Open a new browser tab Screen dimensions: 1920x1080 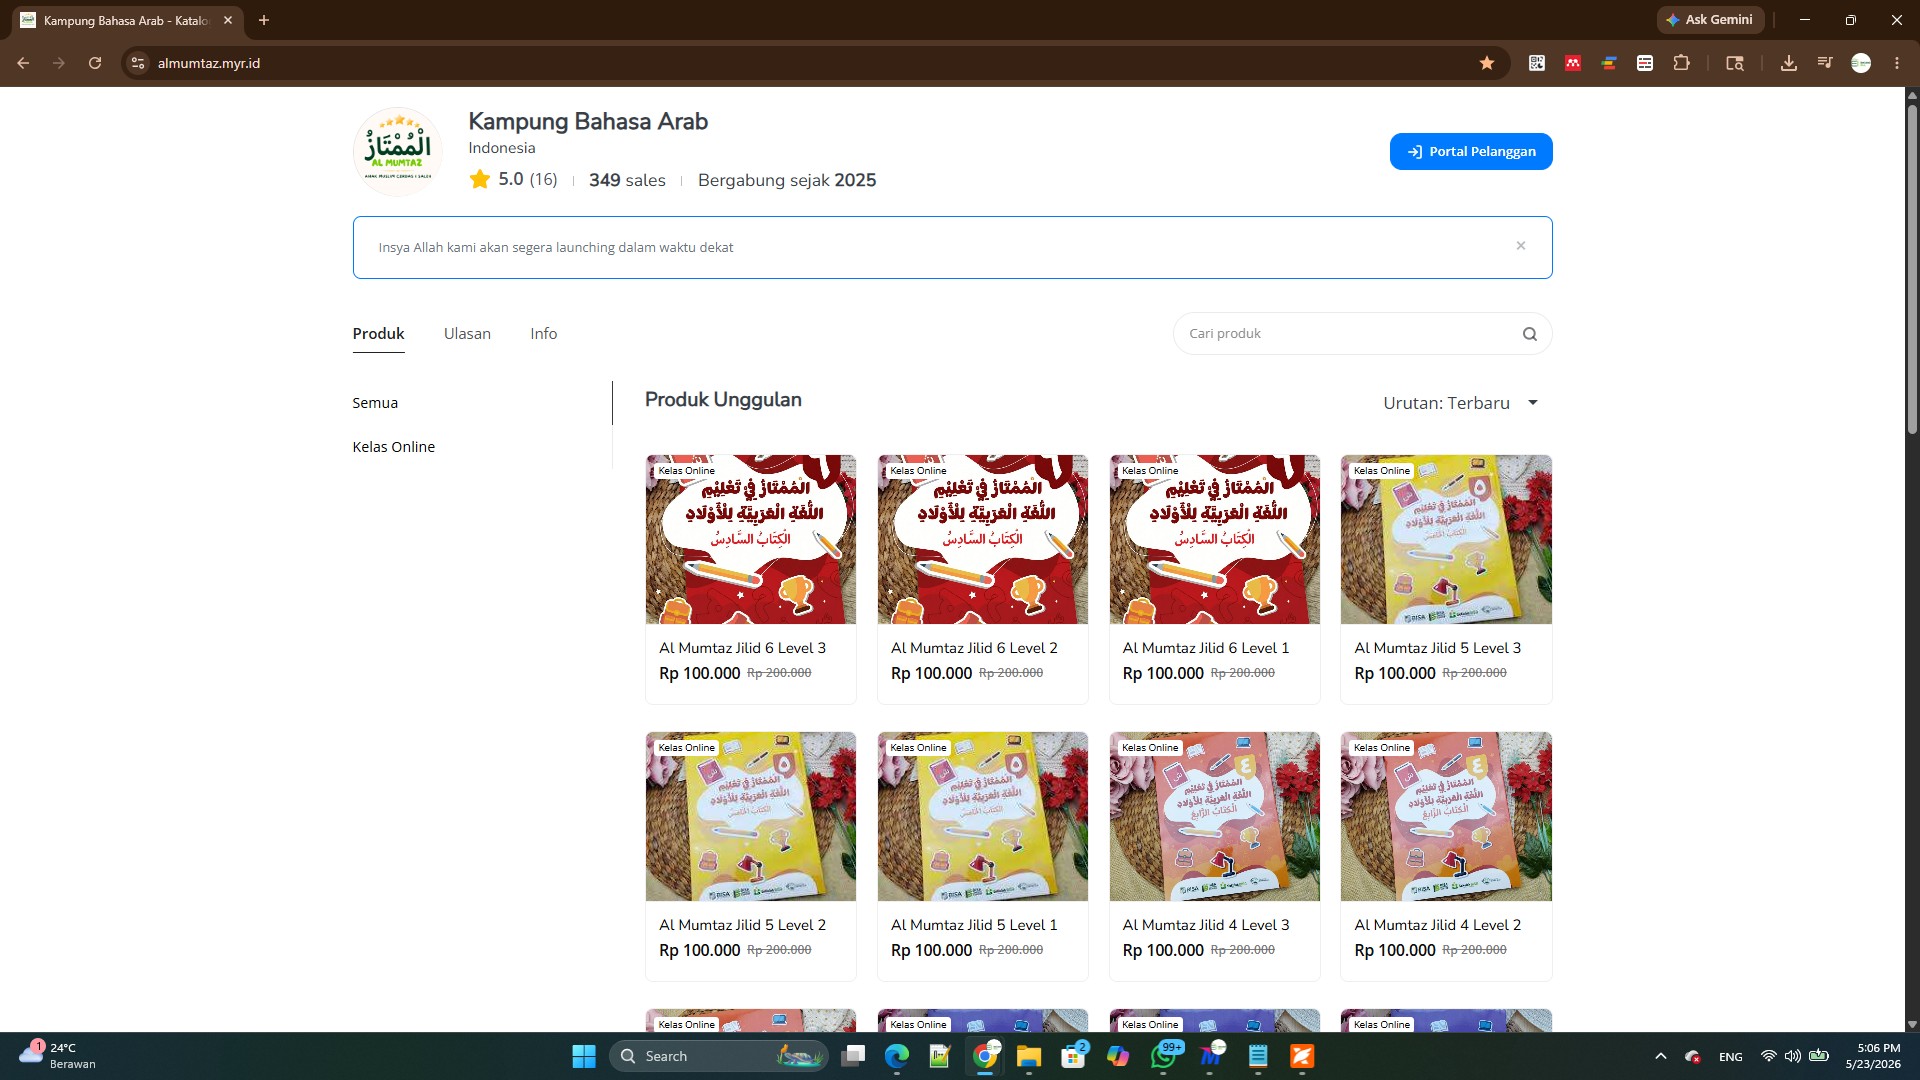point(264,20)
